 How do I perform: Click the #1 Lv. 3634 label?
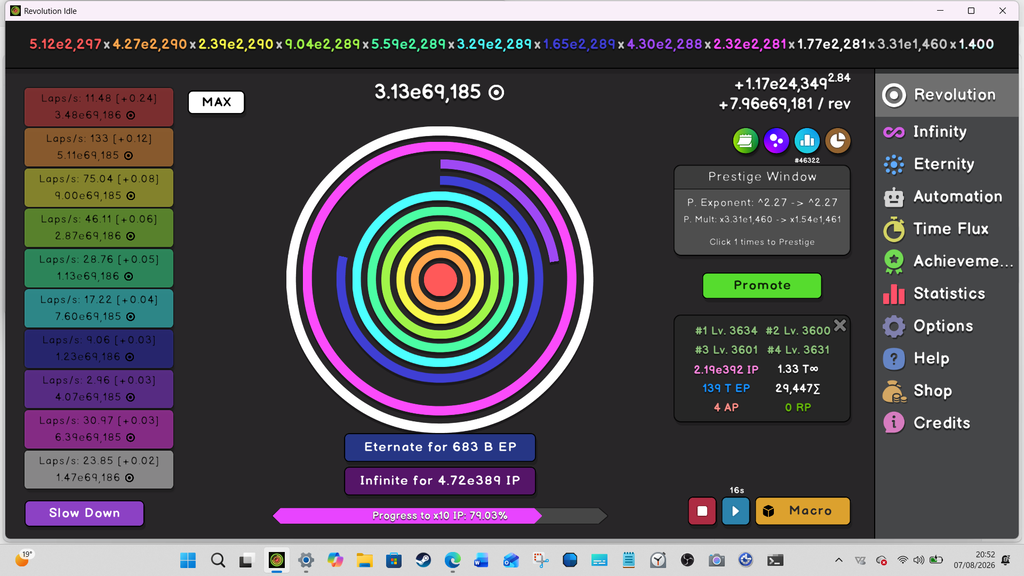click(726, 331)
